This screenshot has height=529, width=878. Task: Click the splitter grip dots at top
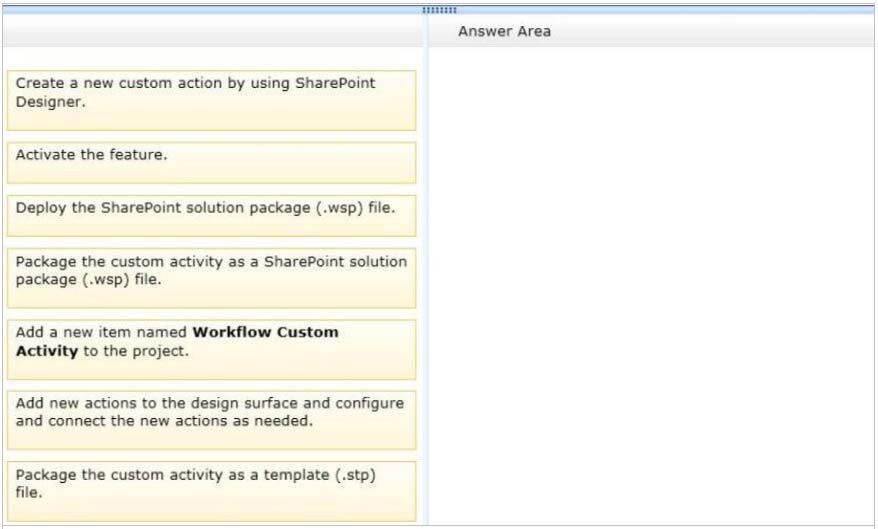[x=438, y=10]
